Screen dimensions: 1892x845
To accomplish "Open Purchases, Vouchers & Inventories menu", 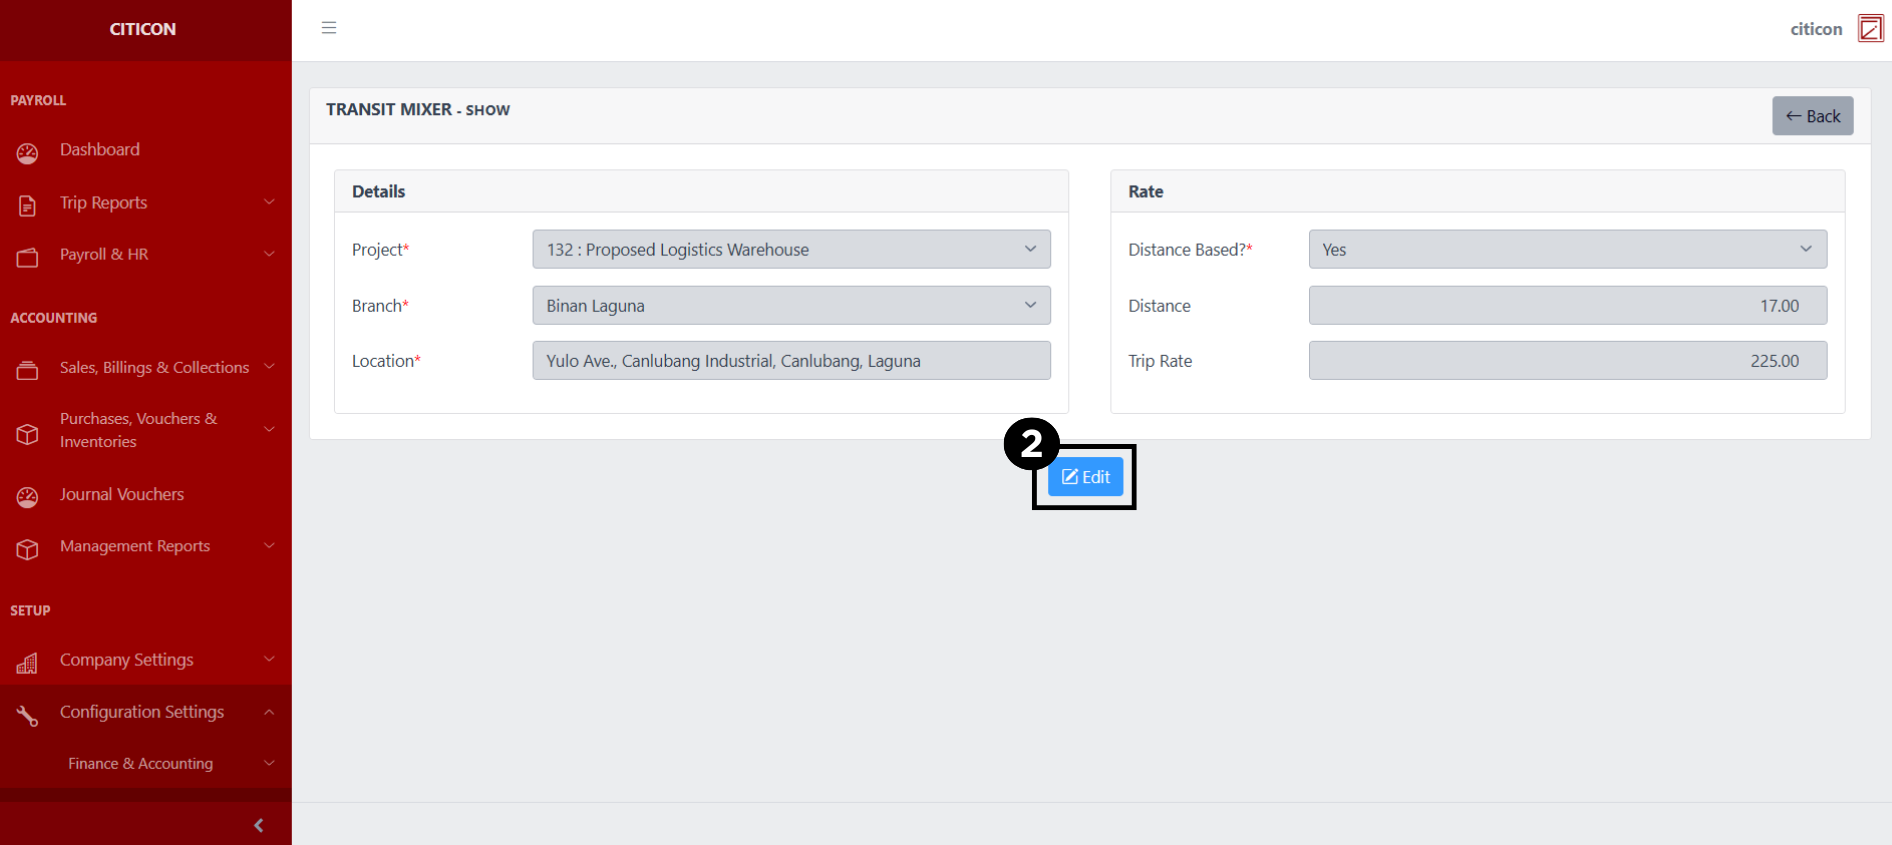I will [138, 430].
